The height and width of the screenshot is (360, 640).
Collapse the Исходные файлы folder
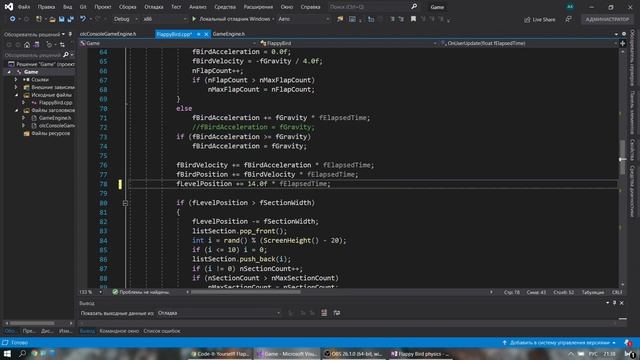[16, 95]
